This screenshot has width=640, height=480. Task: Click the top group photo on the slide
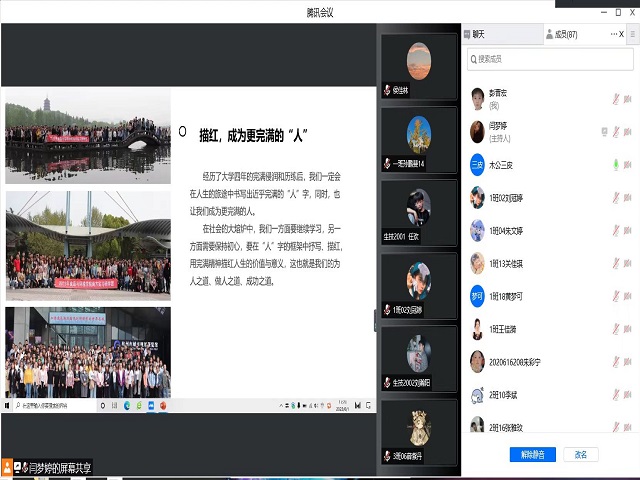point(88,136)
